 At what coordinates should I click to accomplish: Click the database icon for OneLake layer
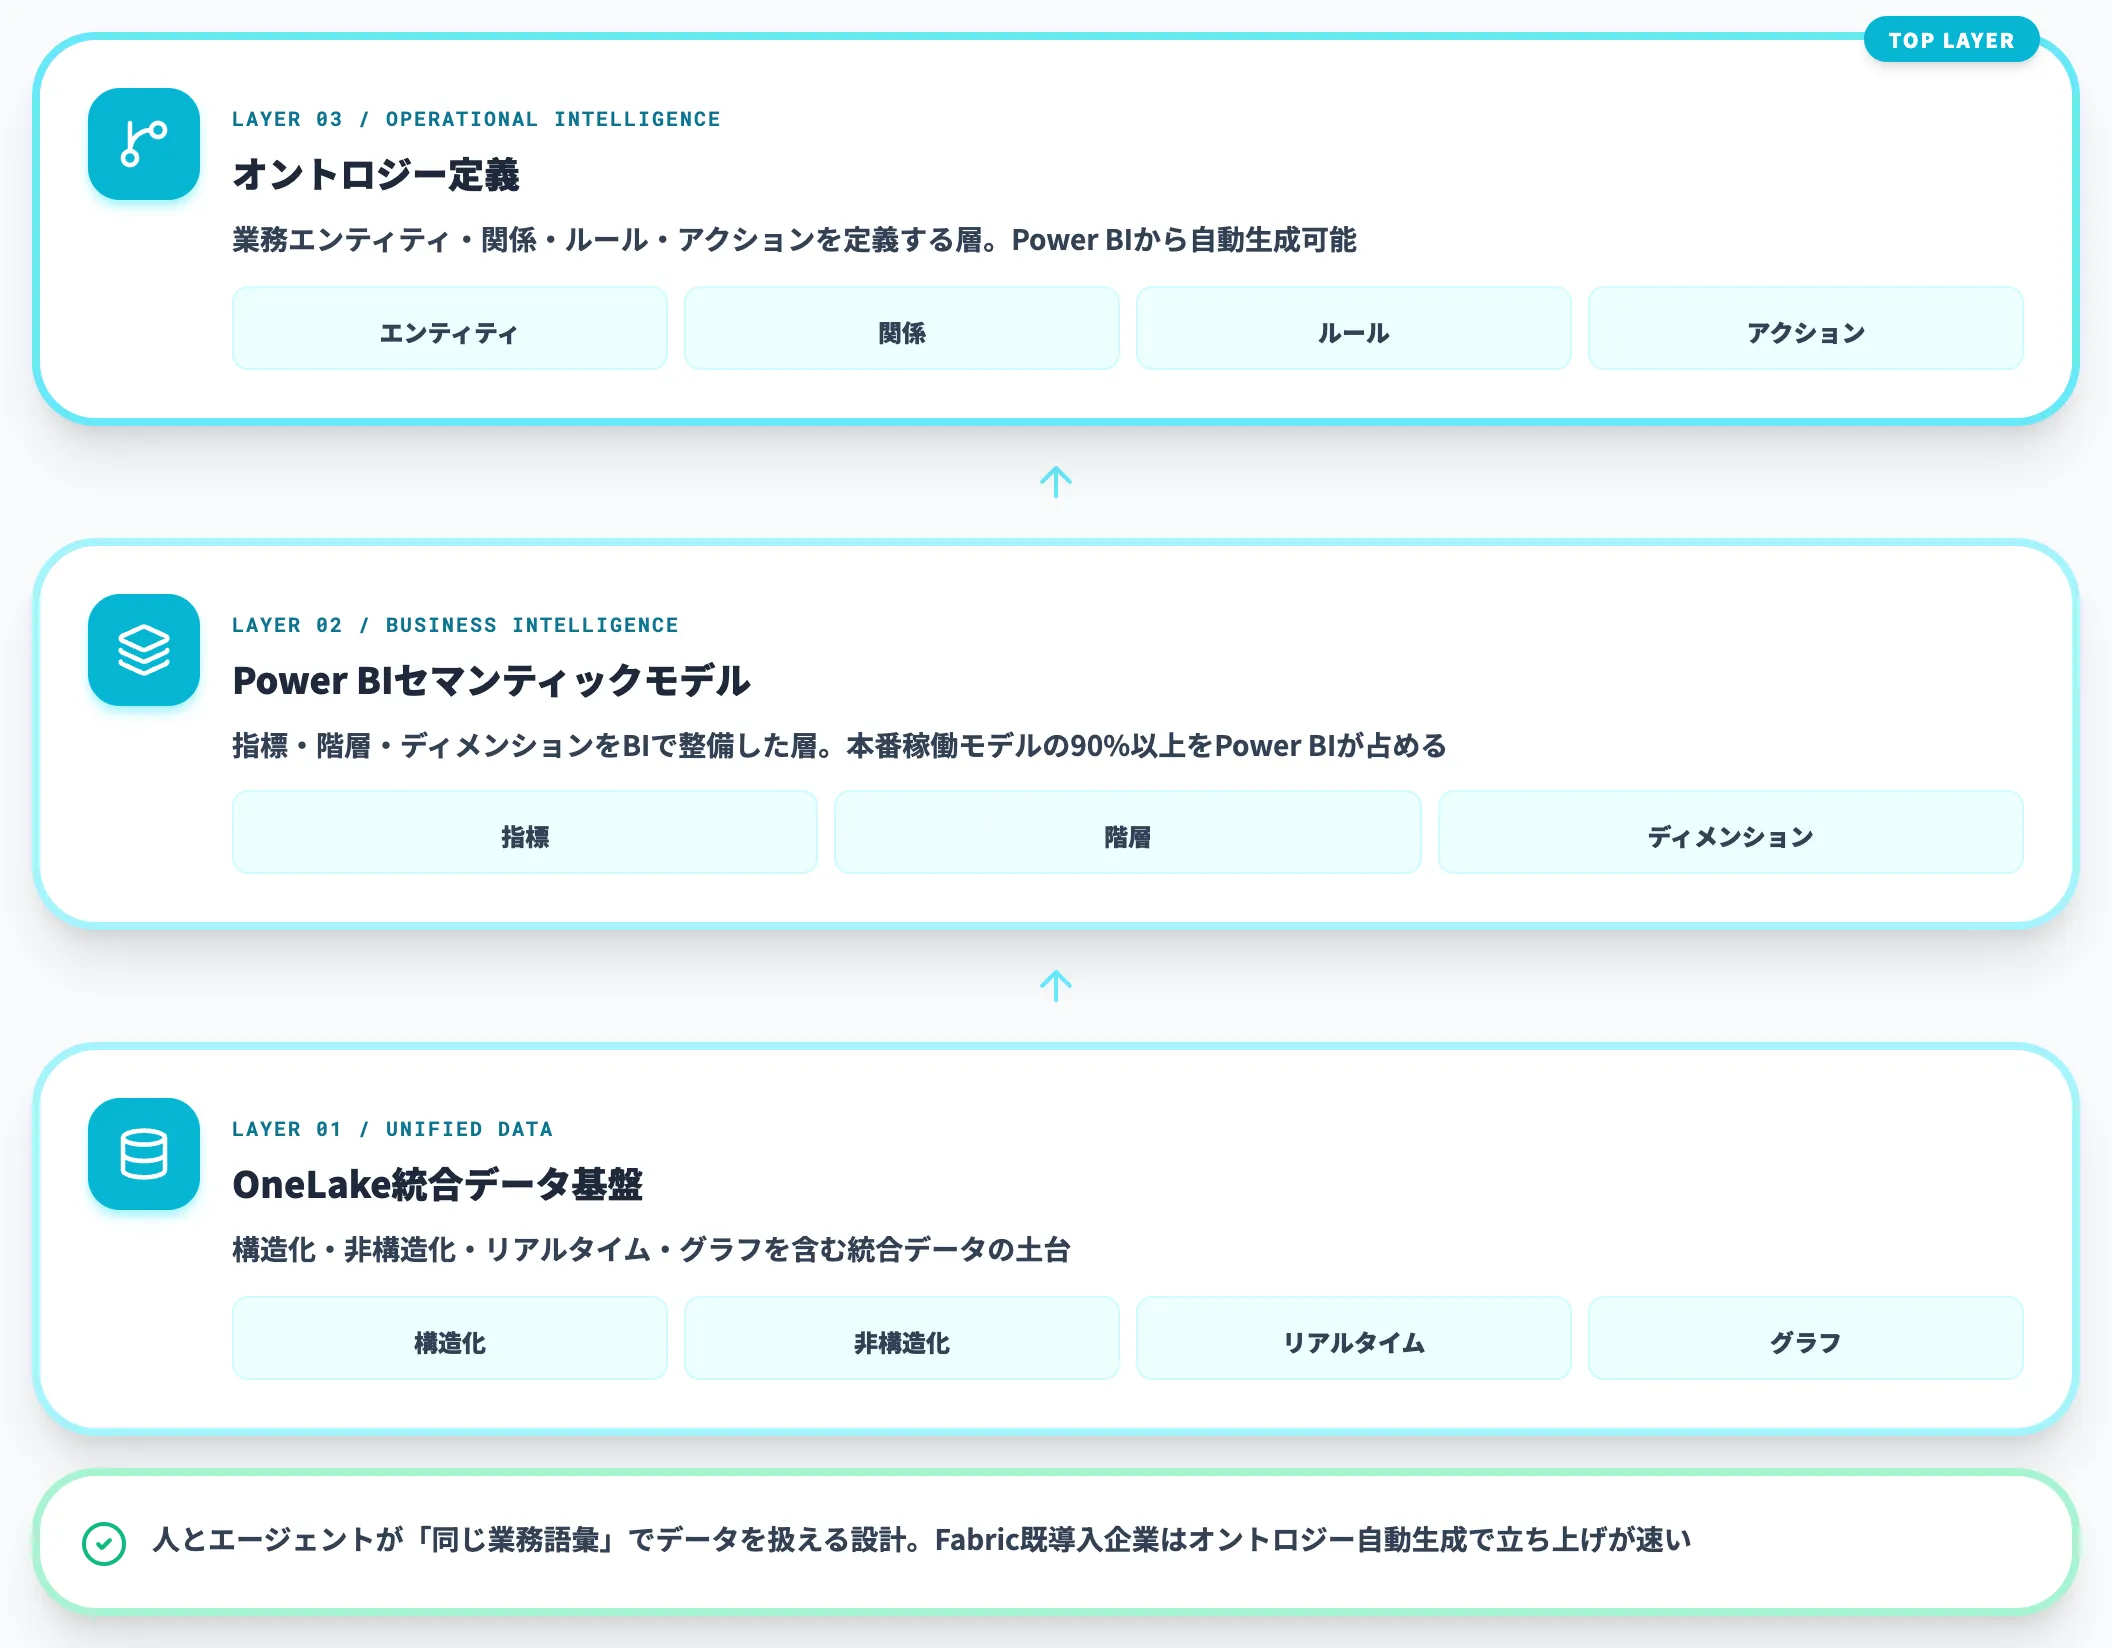pos(144,1154)
